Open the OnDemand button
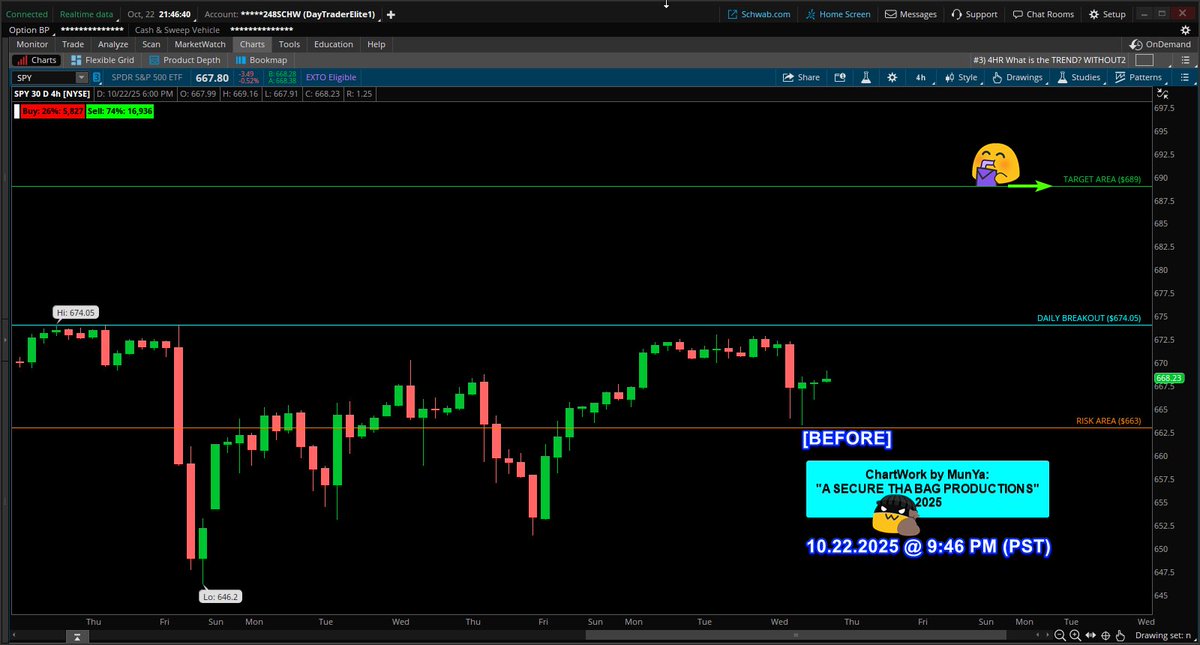 click(x=1159, y=44)
